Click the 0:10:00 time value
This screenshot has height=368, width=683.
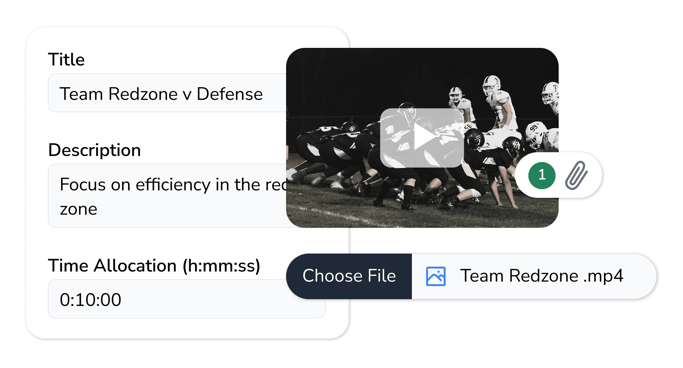(x=91, y=300)
